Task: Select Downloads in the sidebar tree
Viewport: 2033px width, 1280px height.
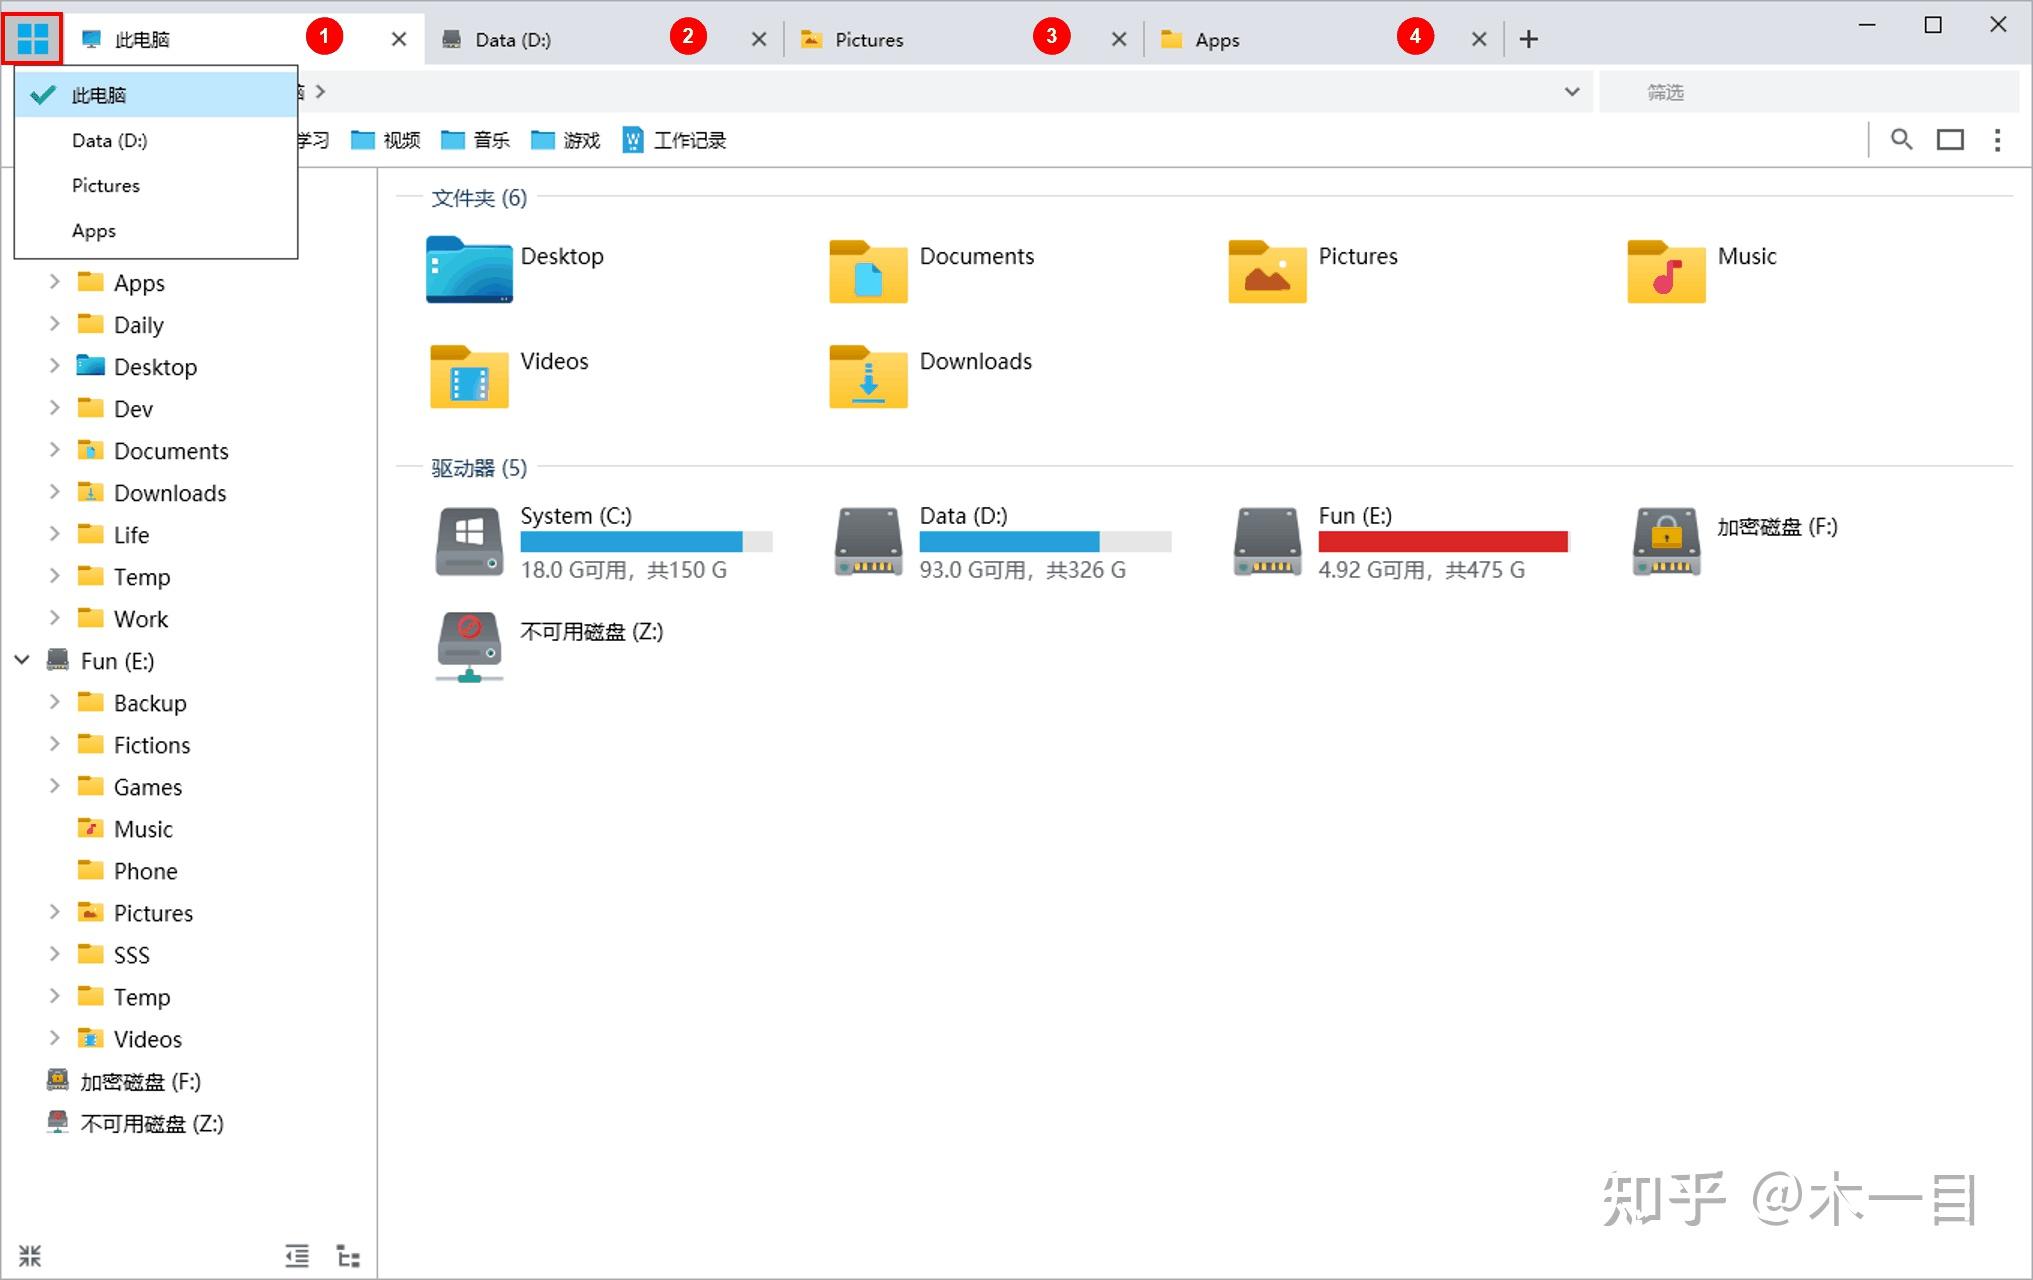Action: click(x=170, y=493)
